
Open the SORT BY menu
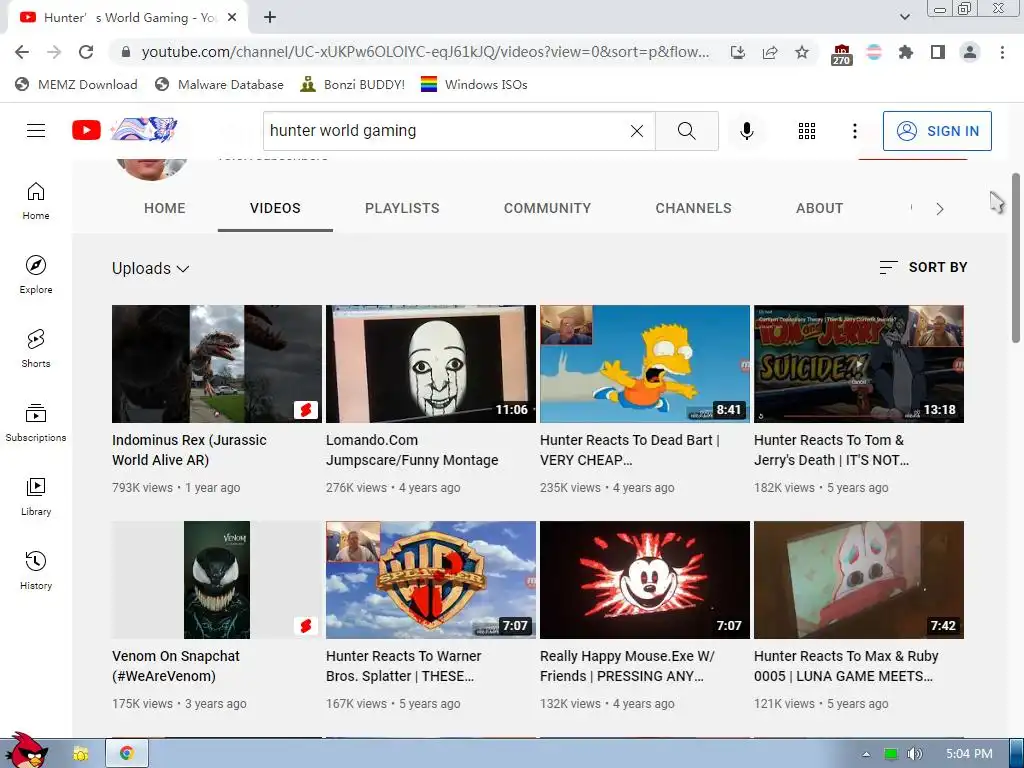923,267
